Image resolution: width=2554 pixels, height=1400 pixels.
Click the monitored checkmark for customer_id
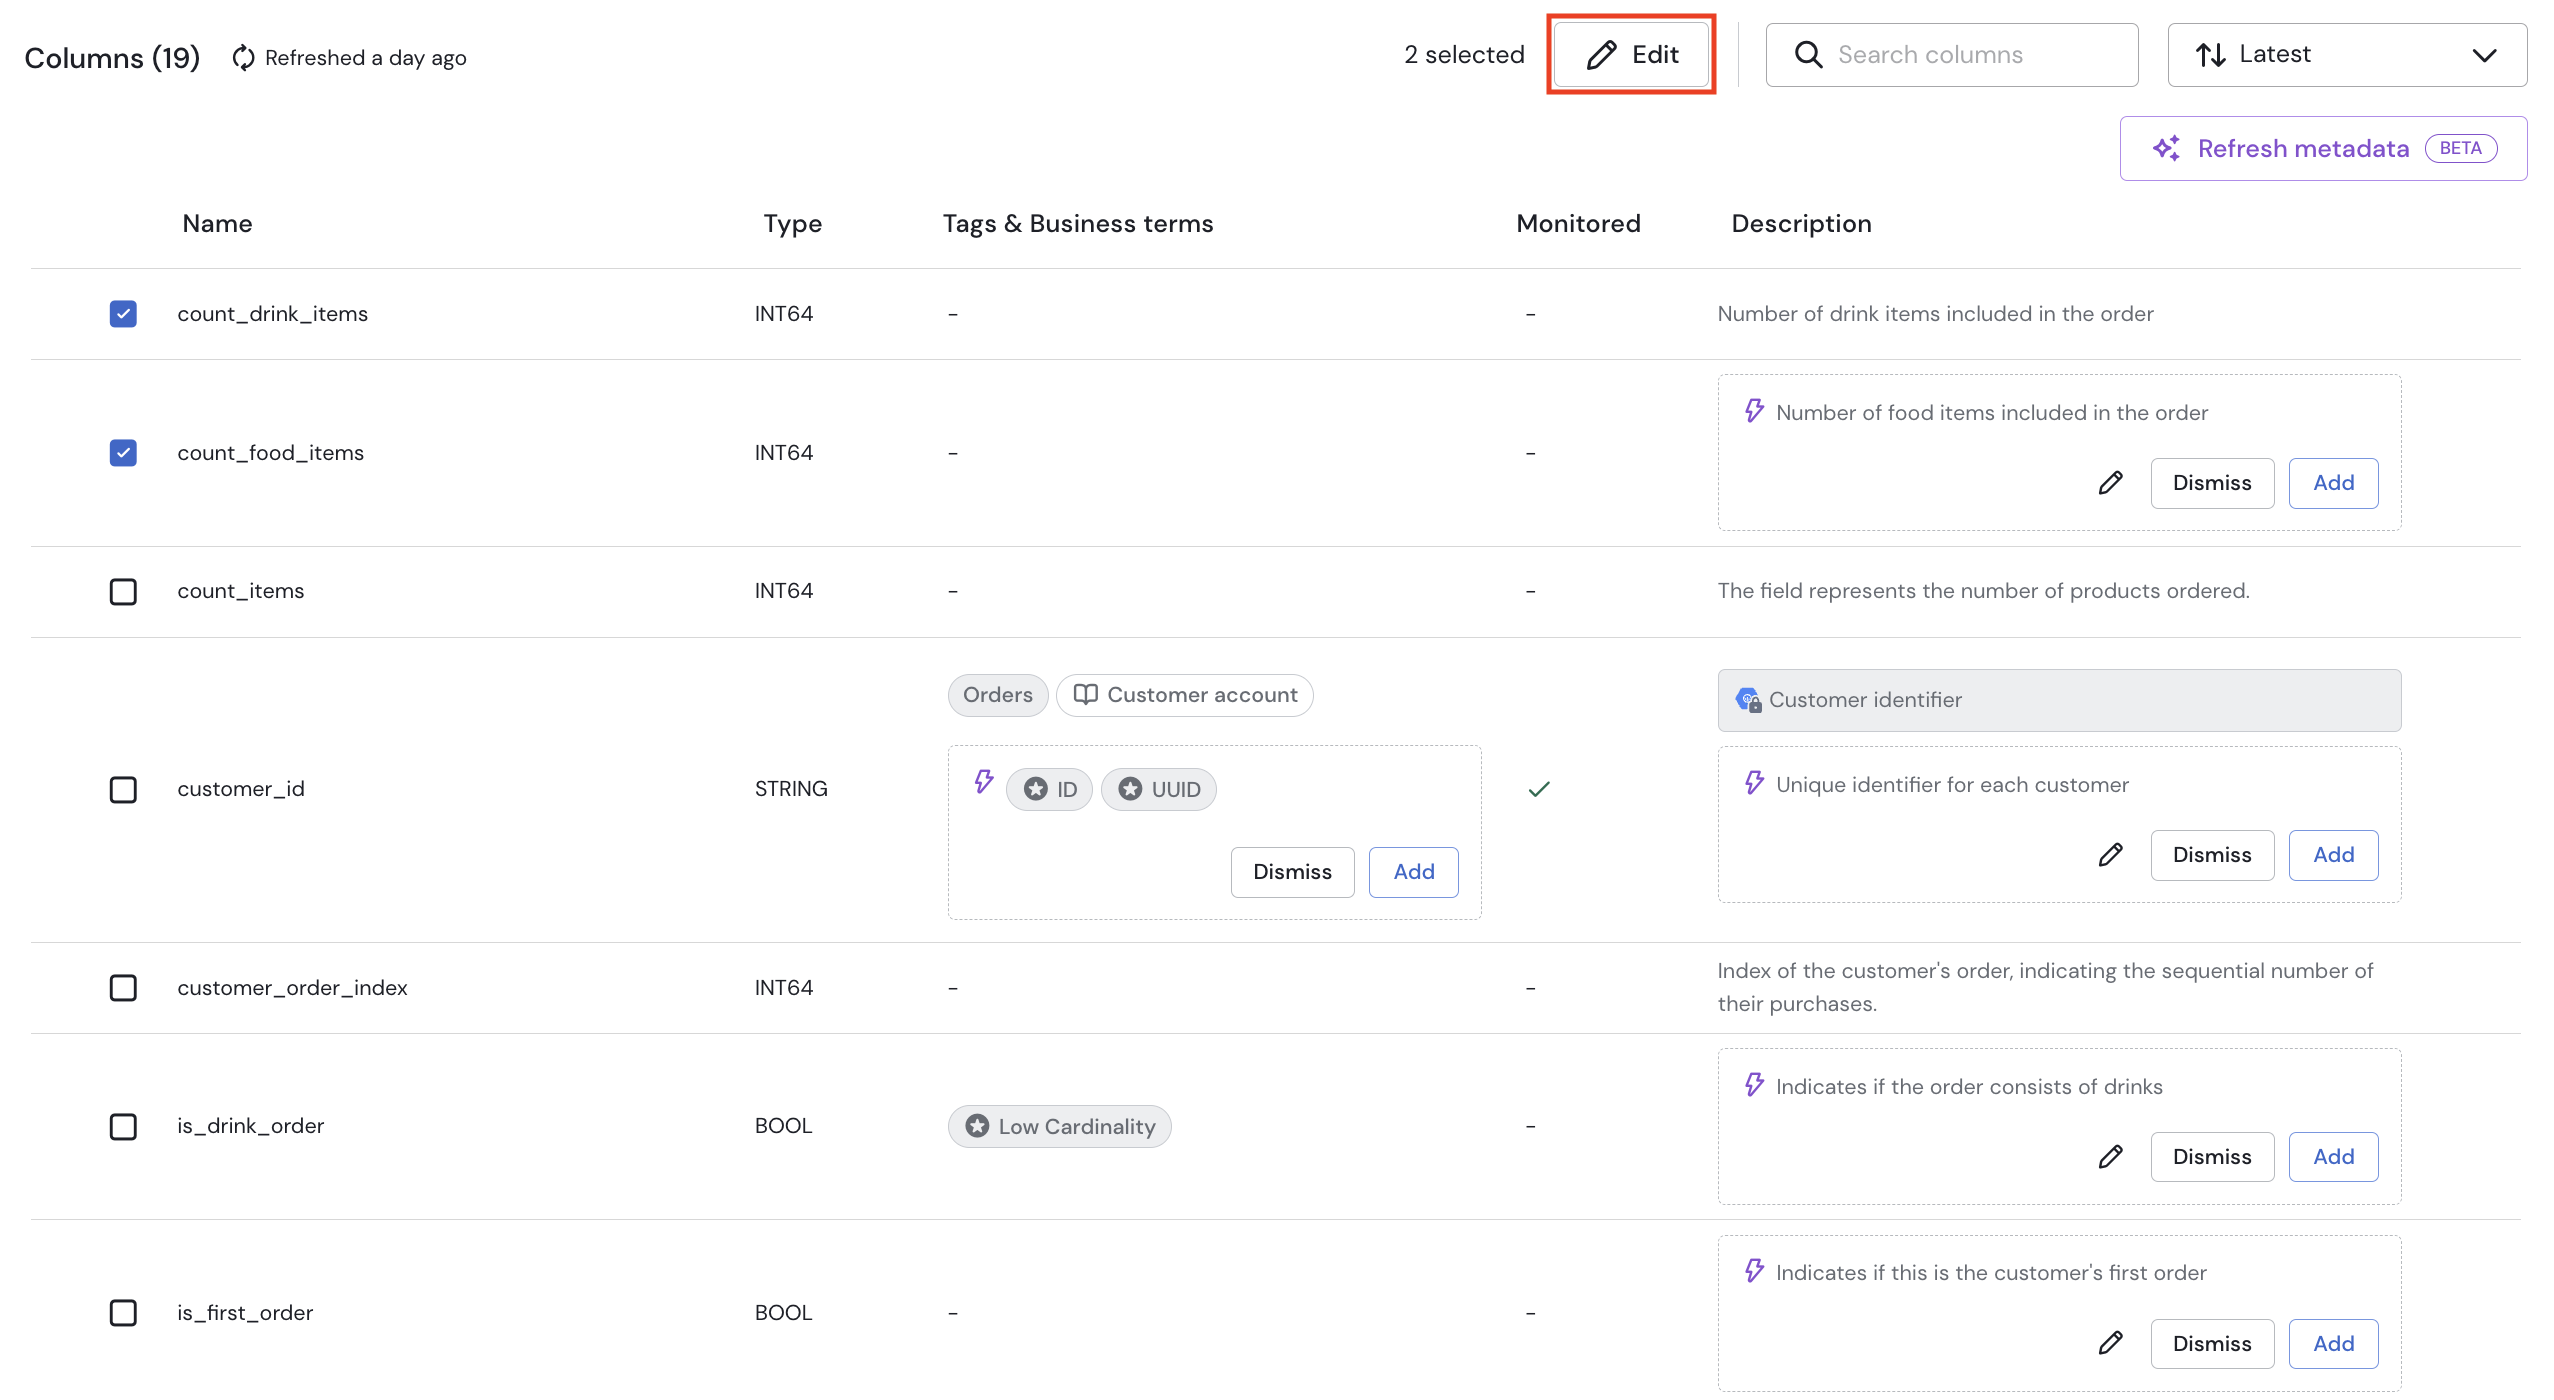tap(1539, 789)
